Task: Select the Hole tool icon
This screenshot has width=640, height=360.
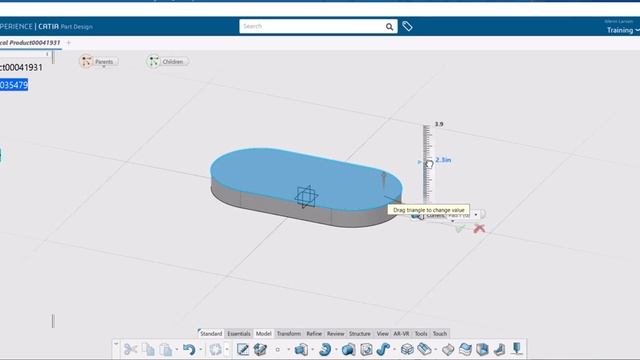Action: (x=366, y=349)
